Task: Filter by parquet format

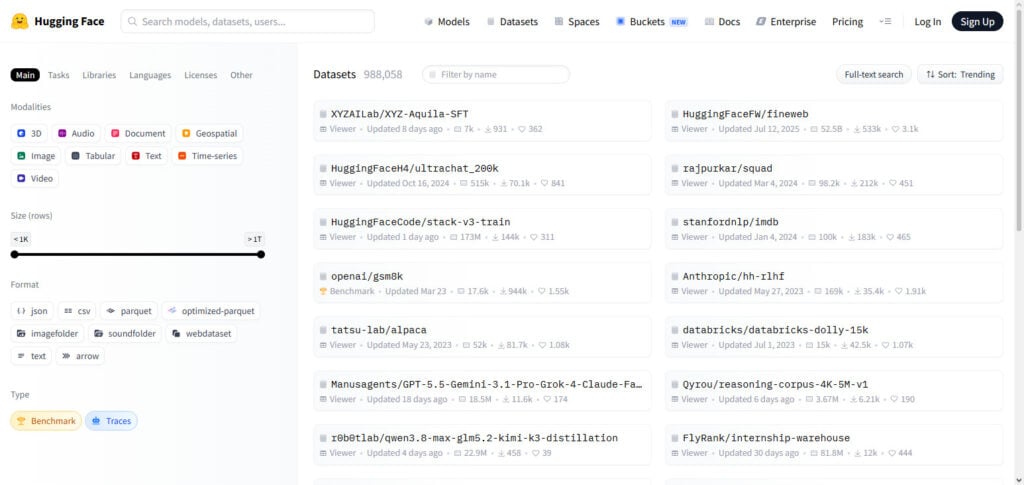Action: pos(129,311)
